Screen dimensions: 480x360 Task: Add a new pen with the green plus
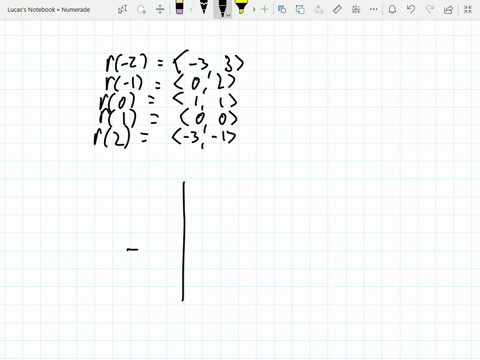pos(265,9)
